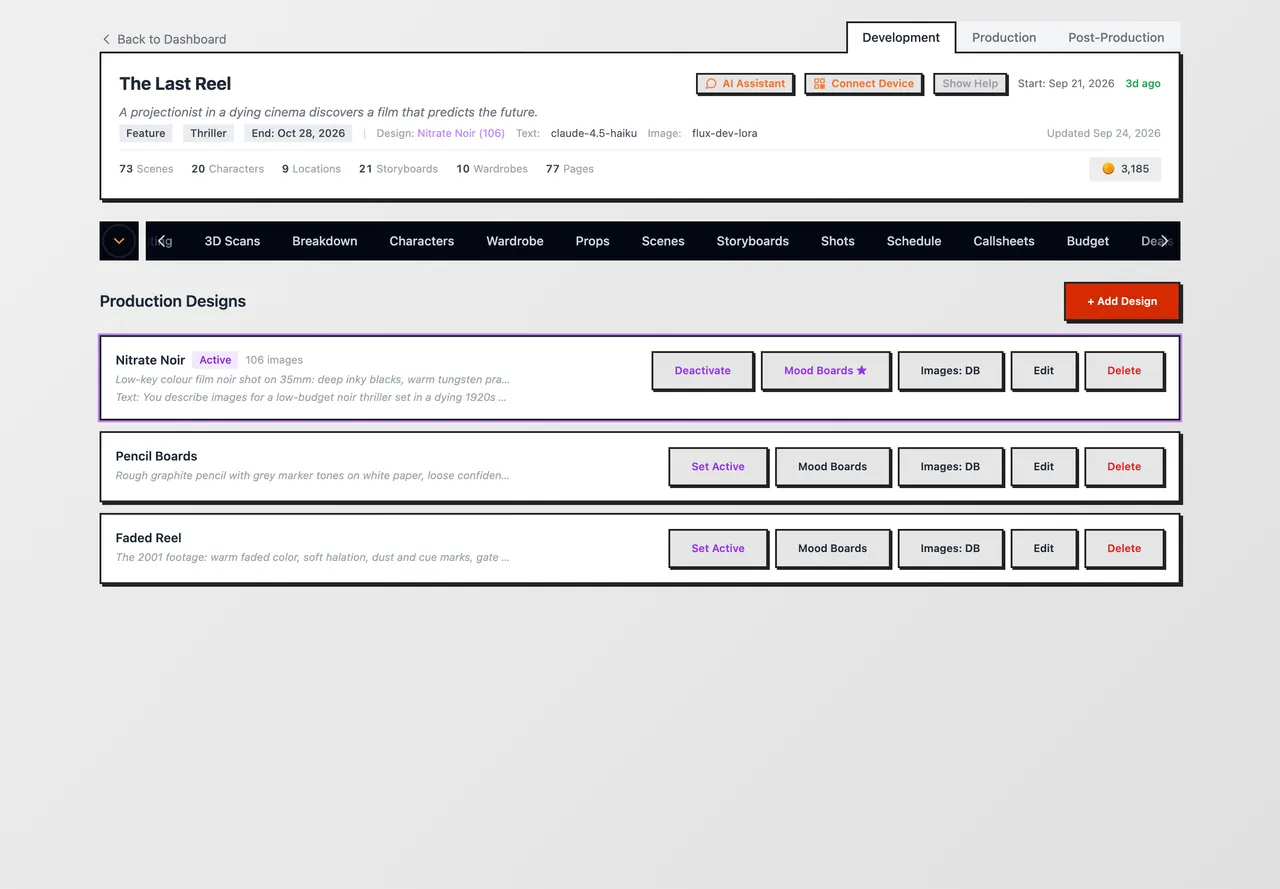This screenshot has height=889, width=1280.
Task: Open the Props section
Action: coord(593,241)
